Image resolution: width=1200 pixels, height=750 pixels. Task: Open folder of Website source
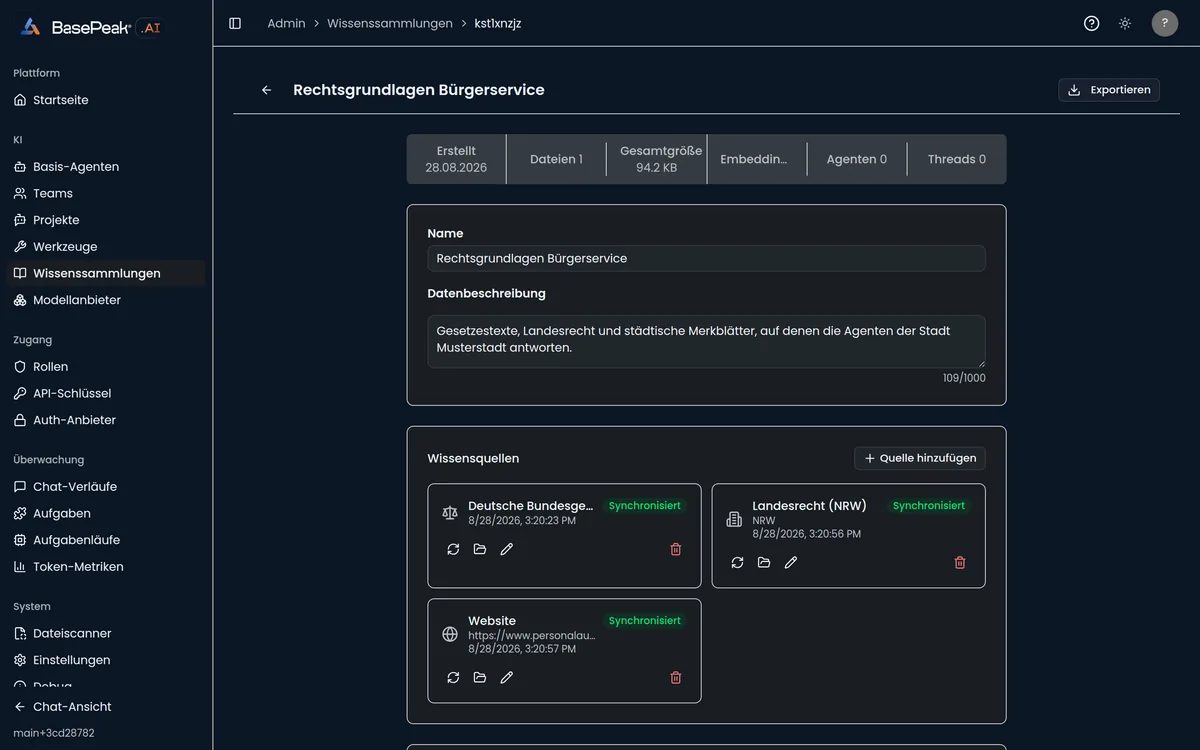pyautogui.click(x=480, y=677)
